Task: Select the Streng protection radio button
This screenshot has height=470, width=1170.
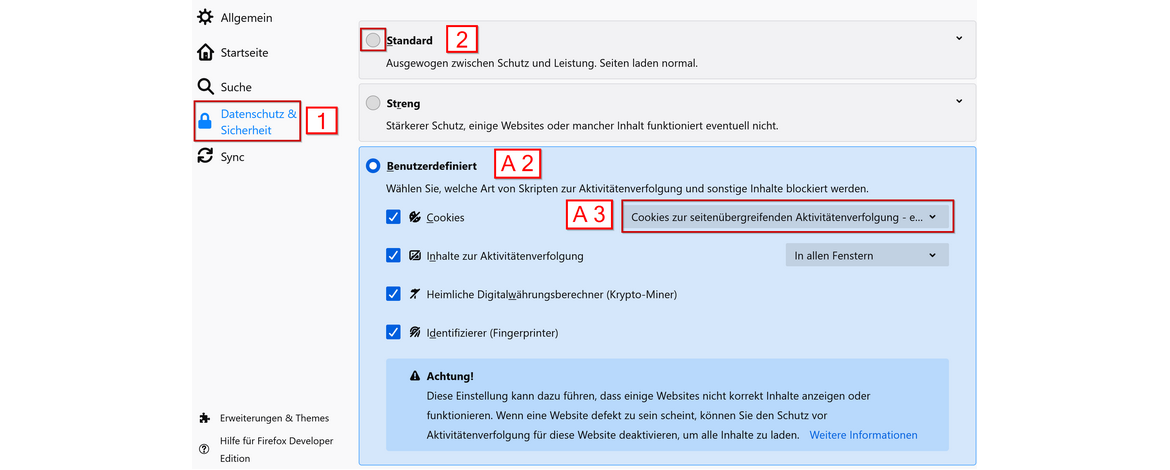Action: click(x=373, y=103)
